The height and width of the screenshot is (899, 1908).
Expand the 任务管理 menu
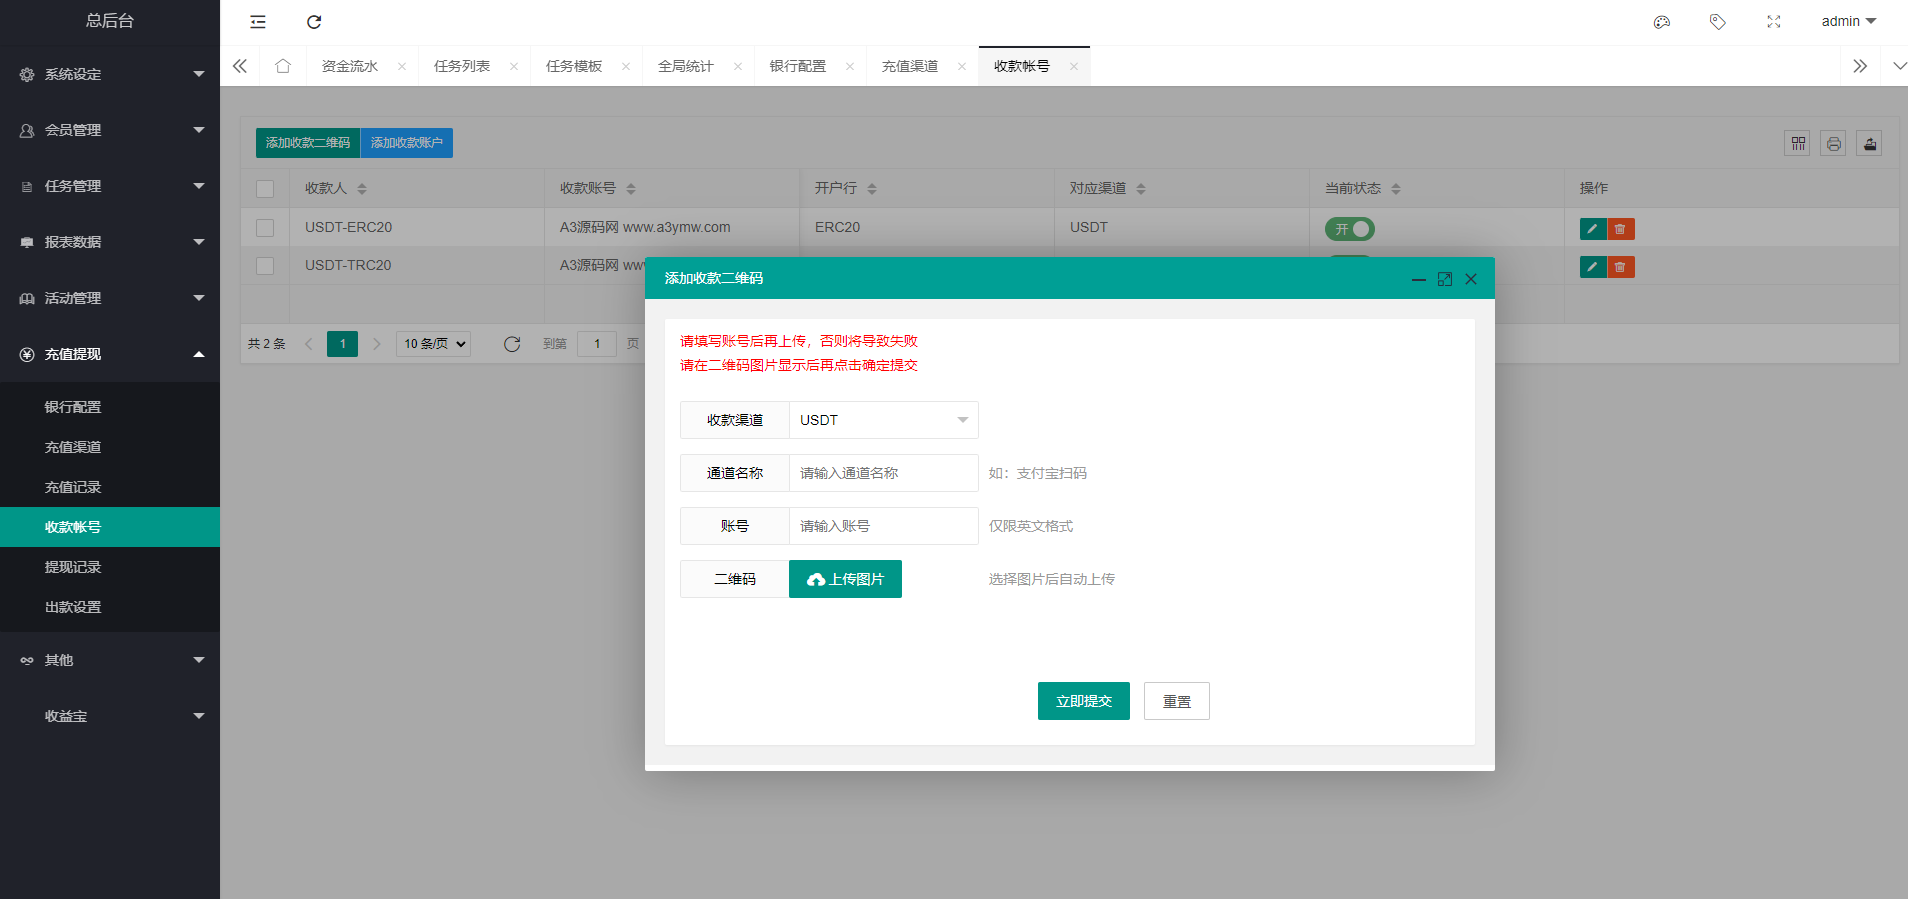[110, 186]
